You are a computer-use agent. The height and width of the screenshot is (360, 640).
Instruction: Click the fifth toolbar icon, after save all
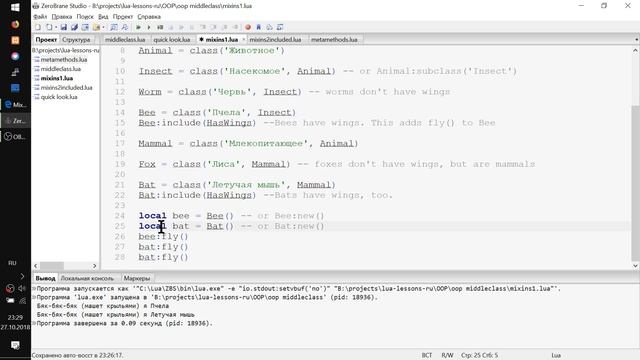85,27
